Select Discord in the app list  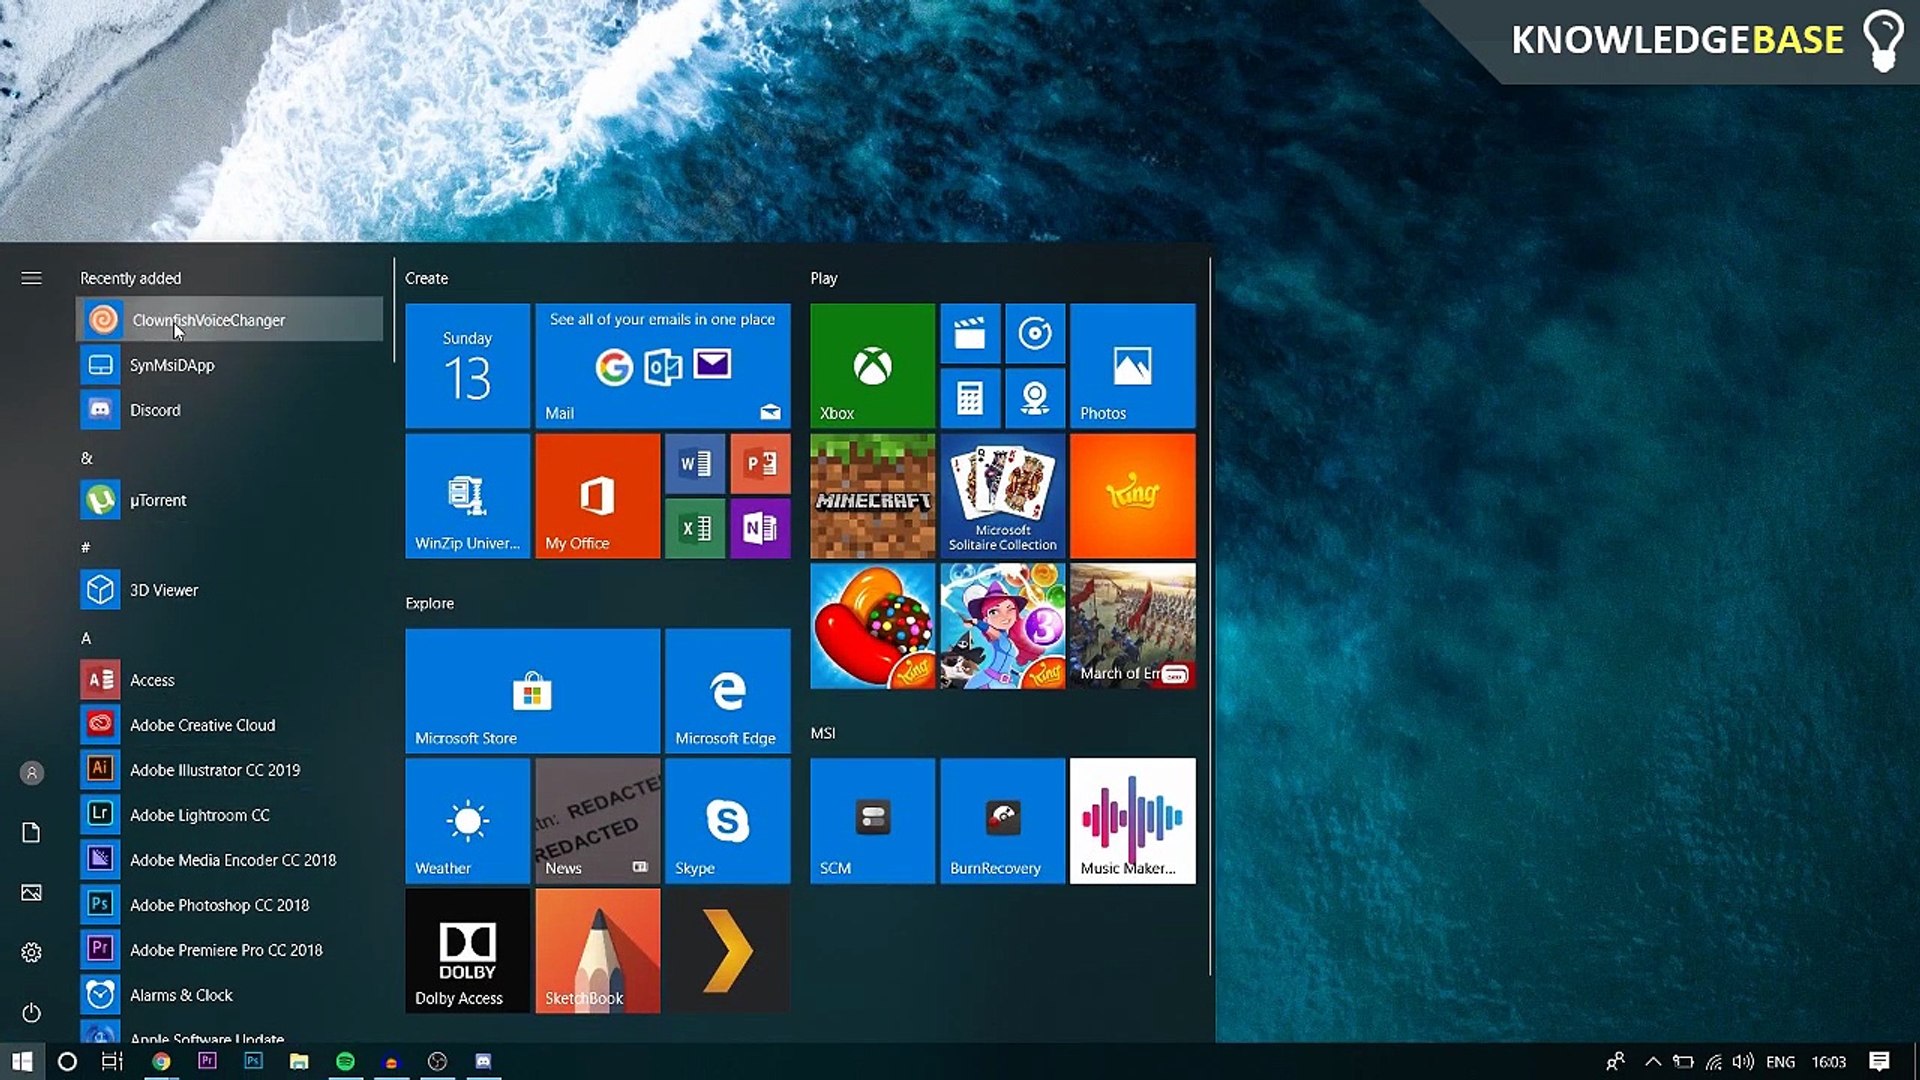155,410
